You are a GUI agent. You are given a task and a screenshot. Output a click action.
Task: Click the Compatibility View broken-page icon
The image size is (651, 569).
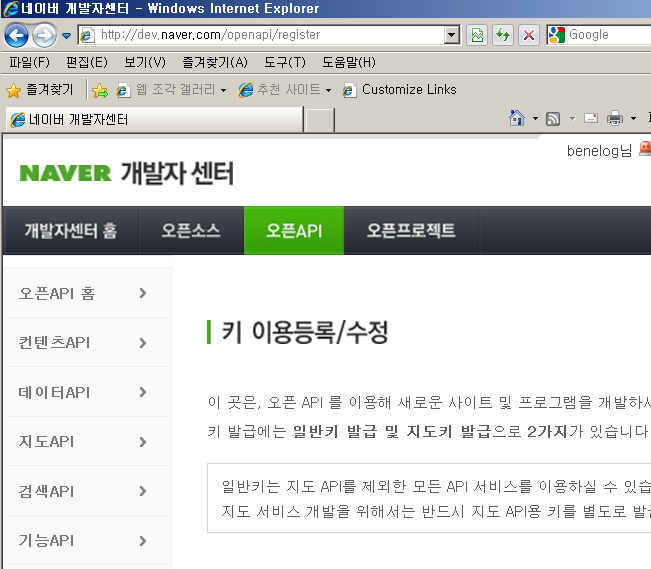coord(477,35)
